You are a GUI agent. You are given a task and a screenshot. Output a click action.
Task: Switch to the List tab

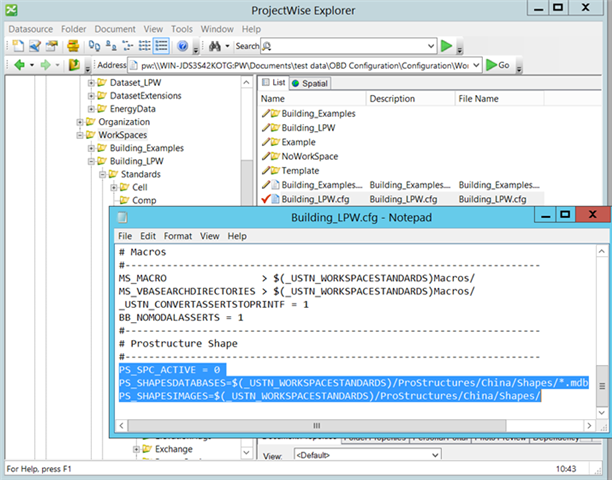point(274,82)
